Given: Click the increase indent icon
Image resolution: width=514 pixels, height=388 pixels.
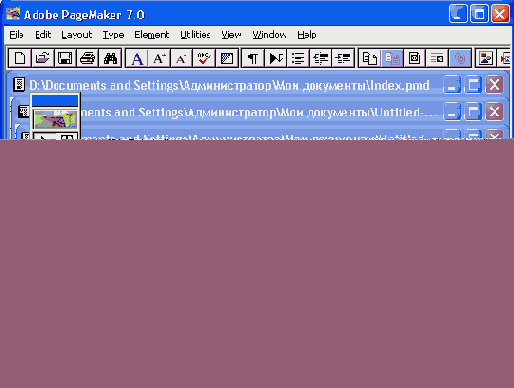Looking at the screenshot, I should coord(343,58).
